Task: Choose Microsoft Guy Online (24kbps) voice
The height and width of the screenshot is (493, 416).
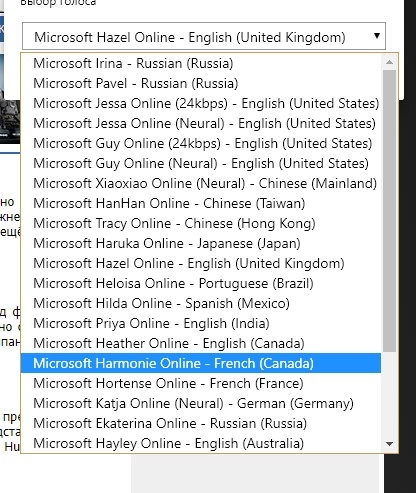Action: (201, 143)
